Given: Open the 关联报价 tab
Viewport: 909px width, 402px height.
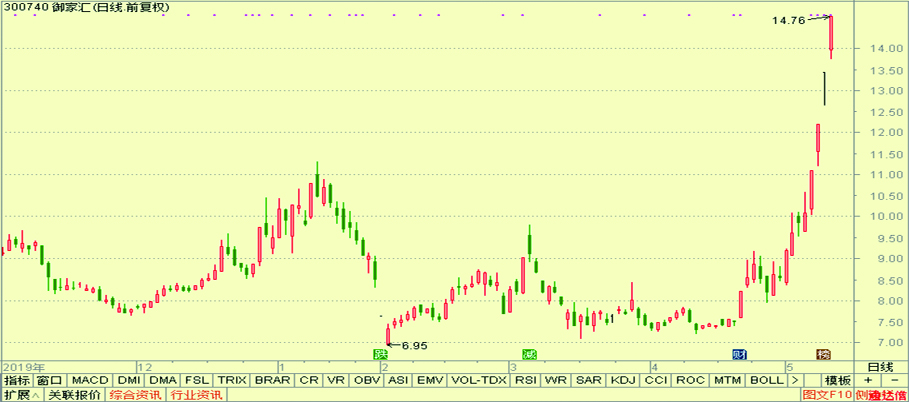Looking at the screenshot, I should tap(75, 395).
